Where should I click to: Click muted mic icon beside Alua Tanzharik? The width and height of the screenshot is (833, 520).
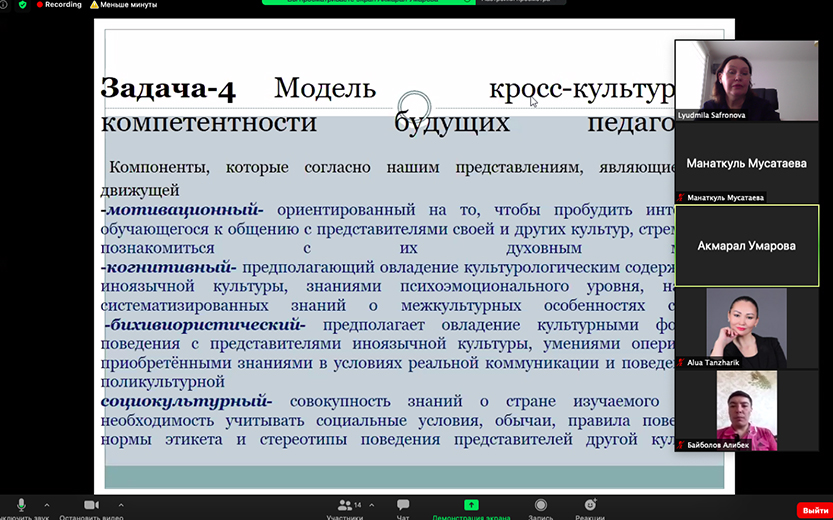pyautogui.click(x=681, y=362)
